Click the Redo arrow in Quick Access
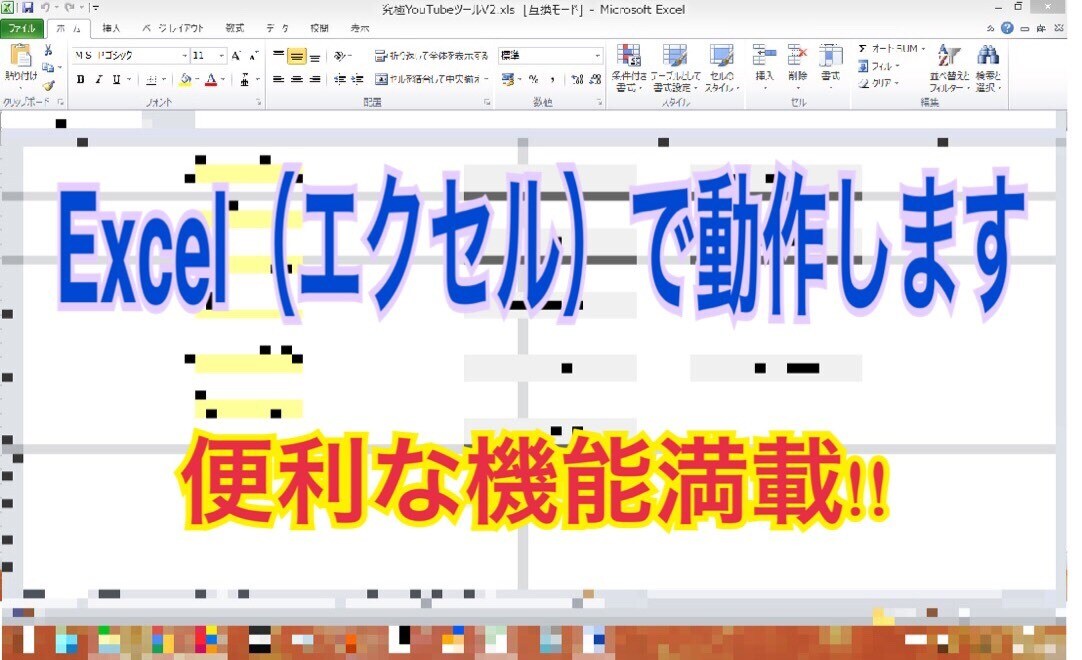Viewport: 1082px width, 660px height. point(69,8)
